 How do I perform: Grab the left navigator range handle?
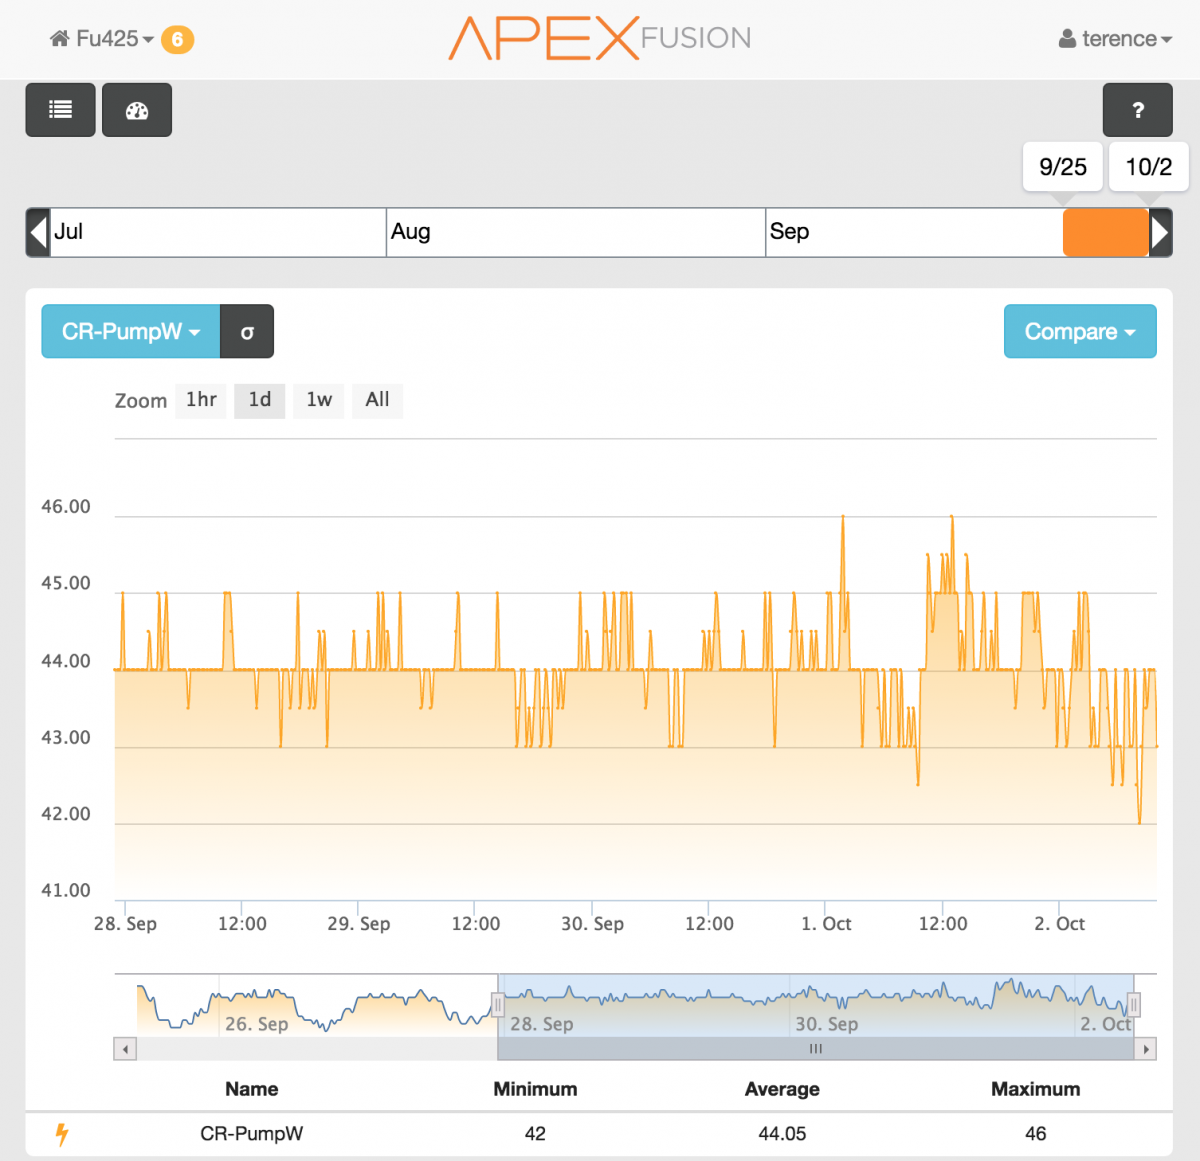[x=497, y=1005]
